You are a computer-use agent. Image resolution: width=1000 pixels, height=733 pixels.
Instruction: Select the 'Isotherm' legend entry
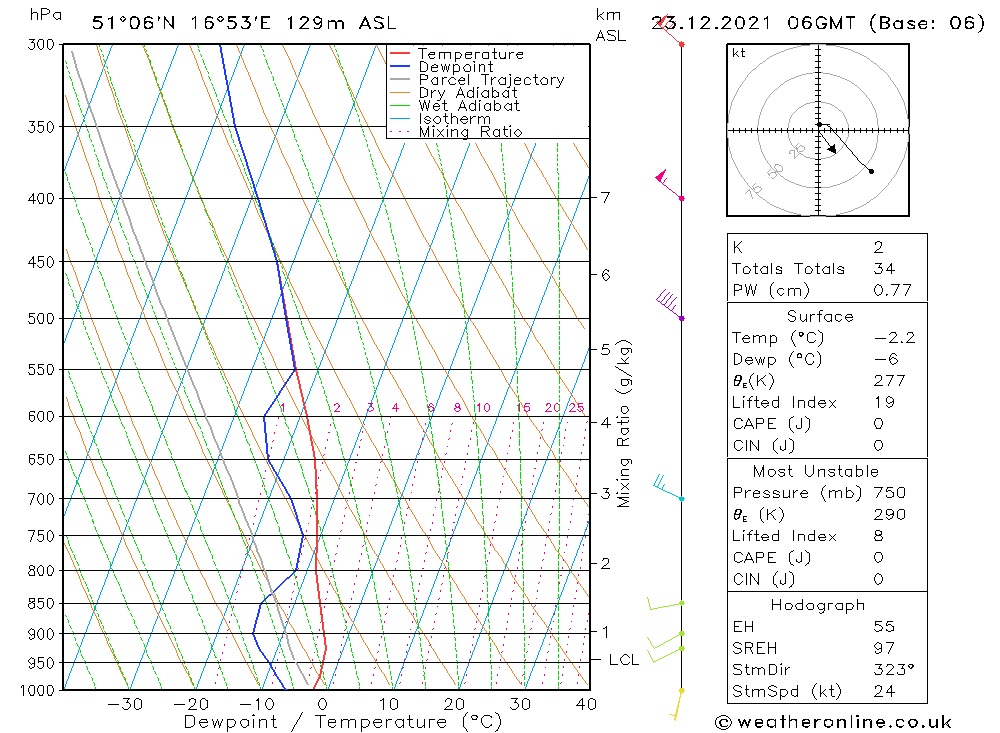point(455,119)
